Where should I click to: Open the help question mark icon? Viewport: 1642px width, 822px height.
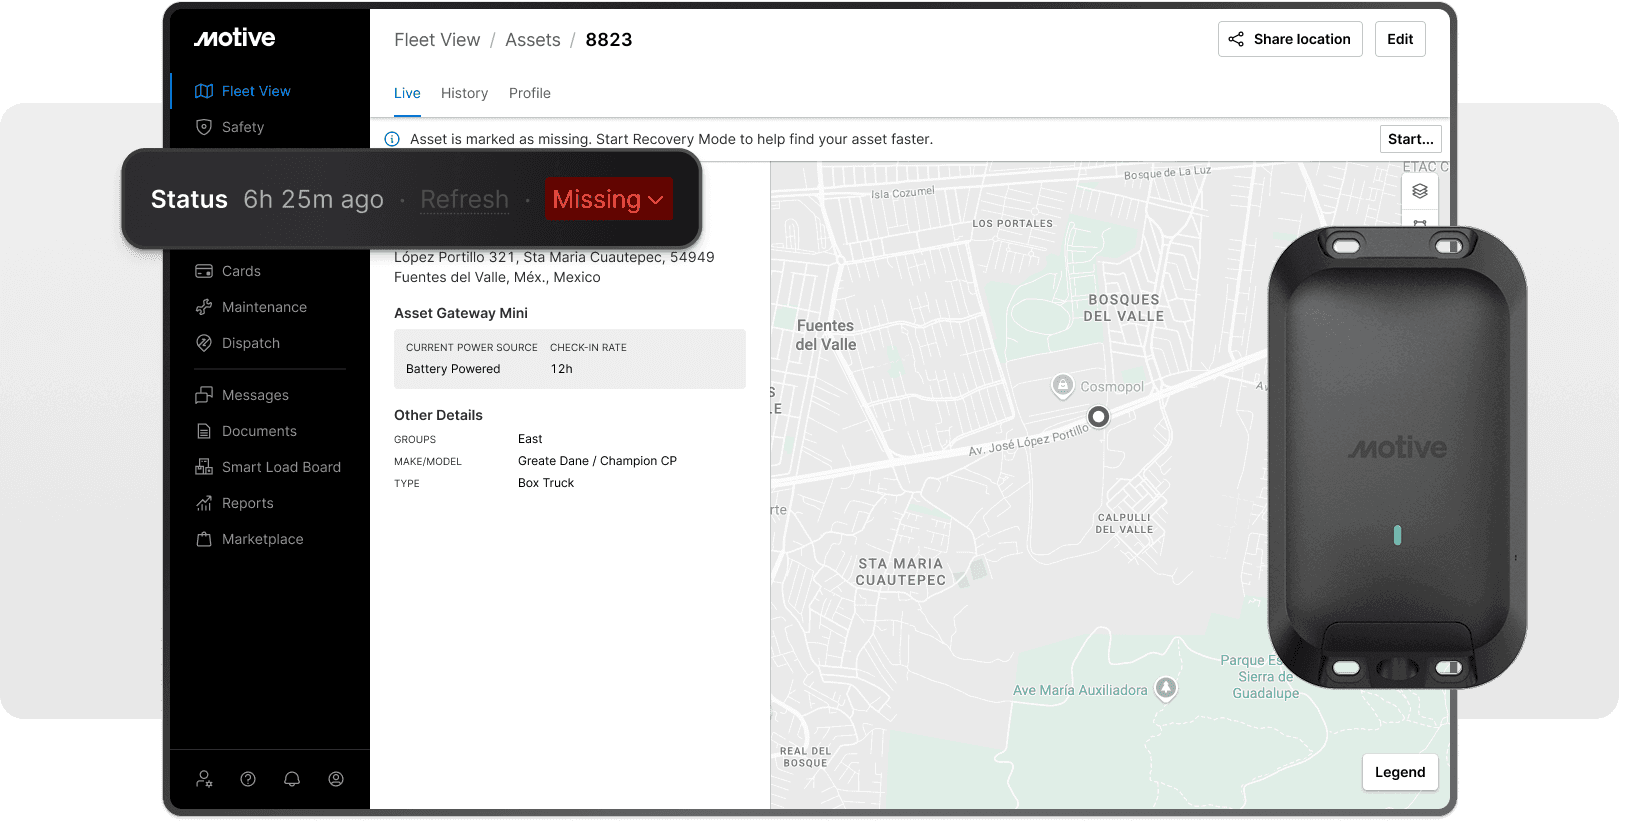248,779
